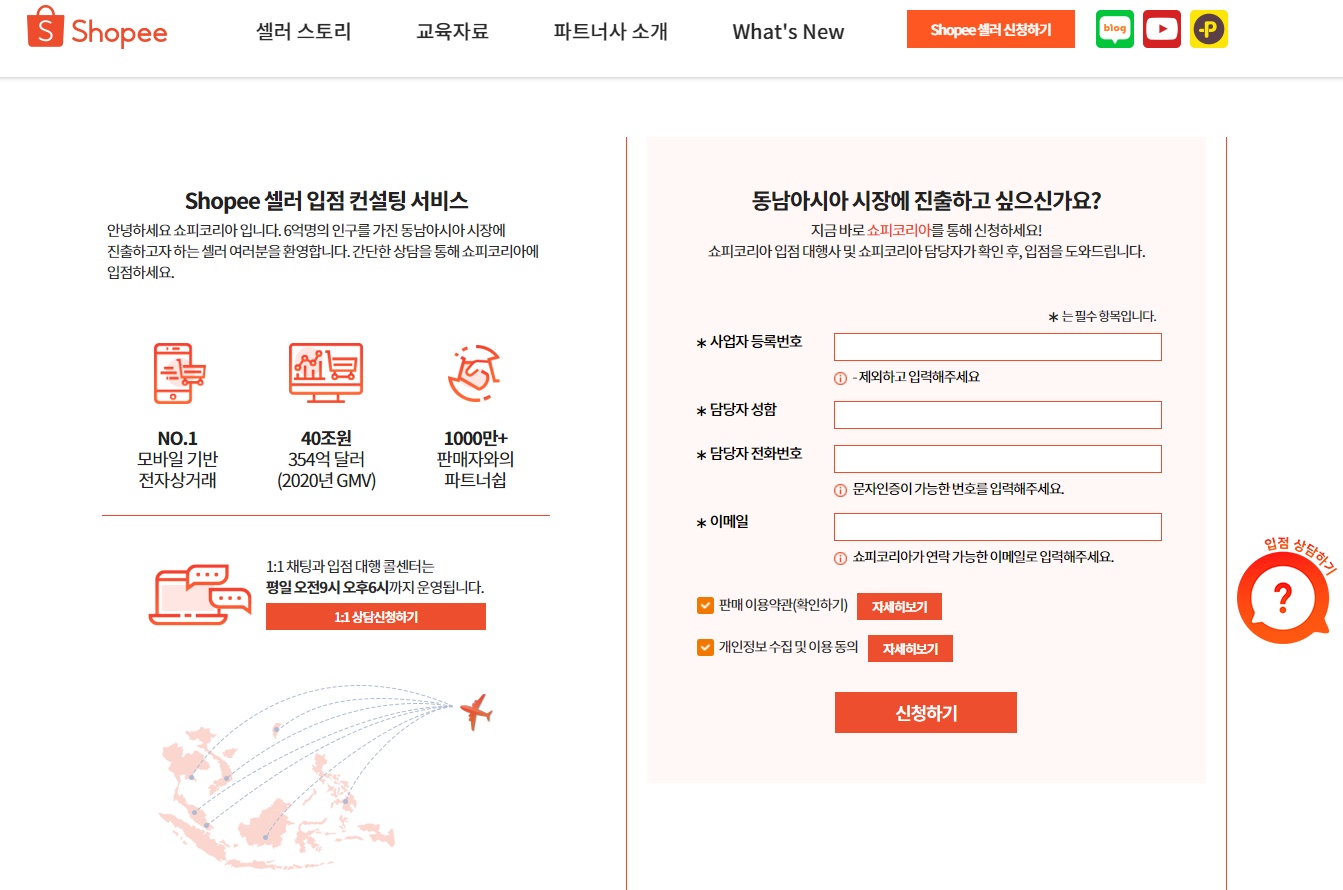Click the airplane icon above the map

pyautogui.click(x=476, y=711)
